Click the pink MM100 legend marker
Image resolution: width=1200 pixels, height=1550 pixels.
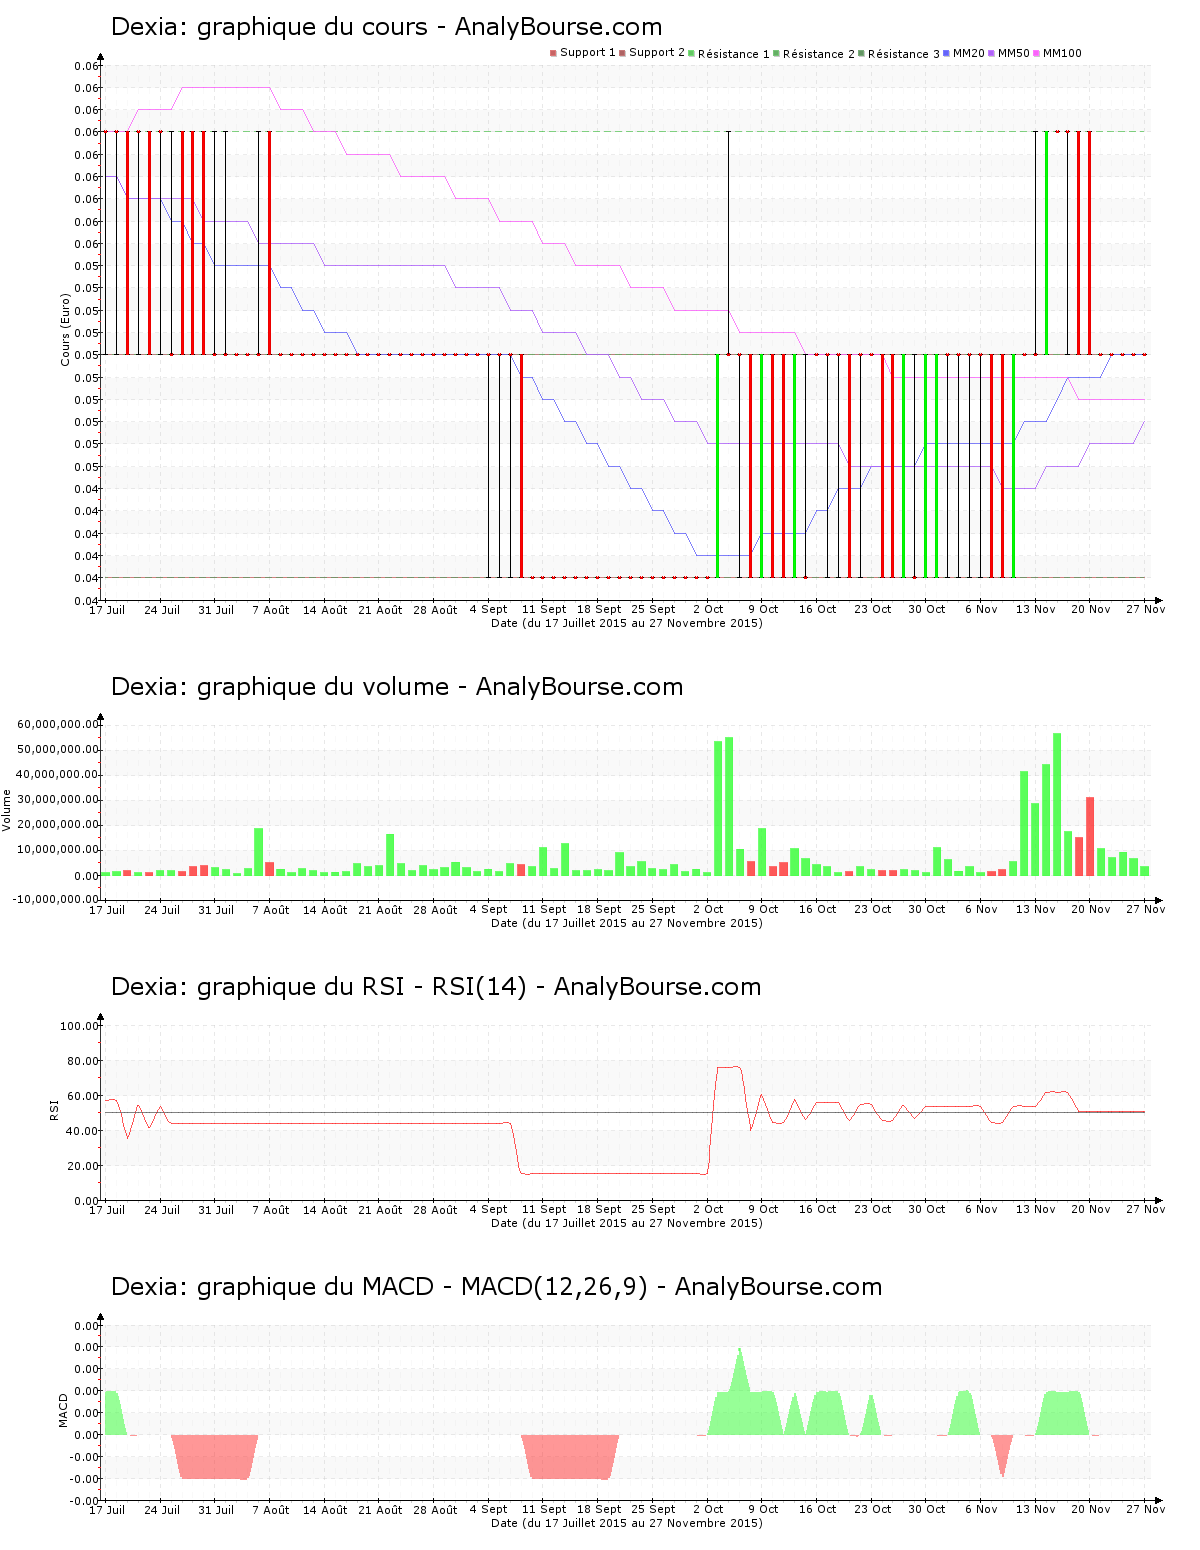tap(1036, 53)
